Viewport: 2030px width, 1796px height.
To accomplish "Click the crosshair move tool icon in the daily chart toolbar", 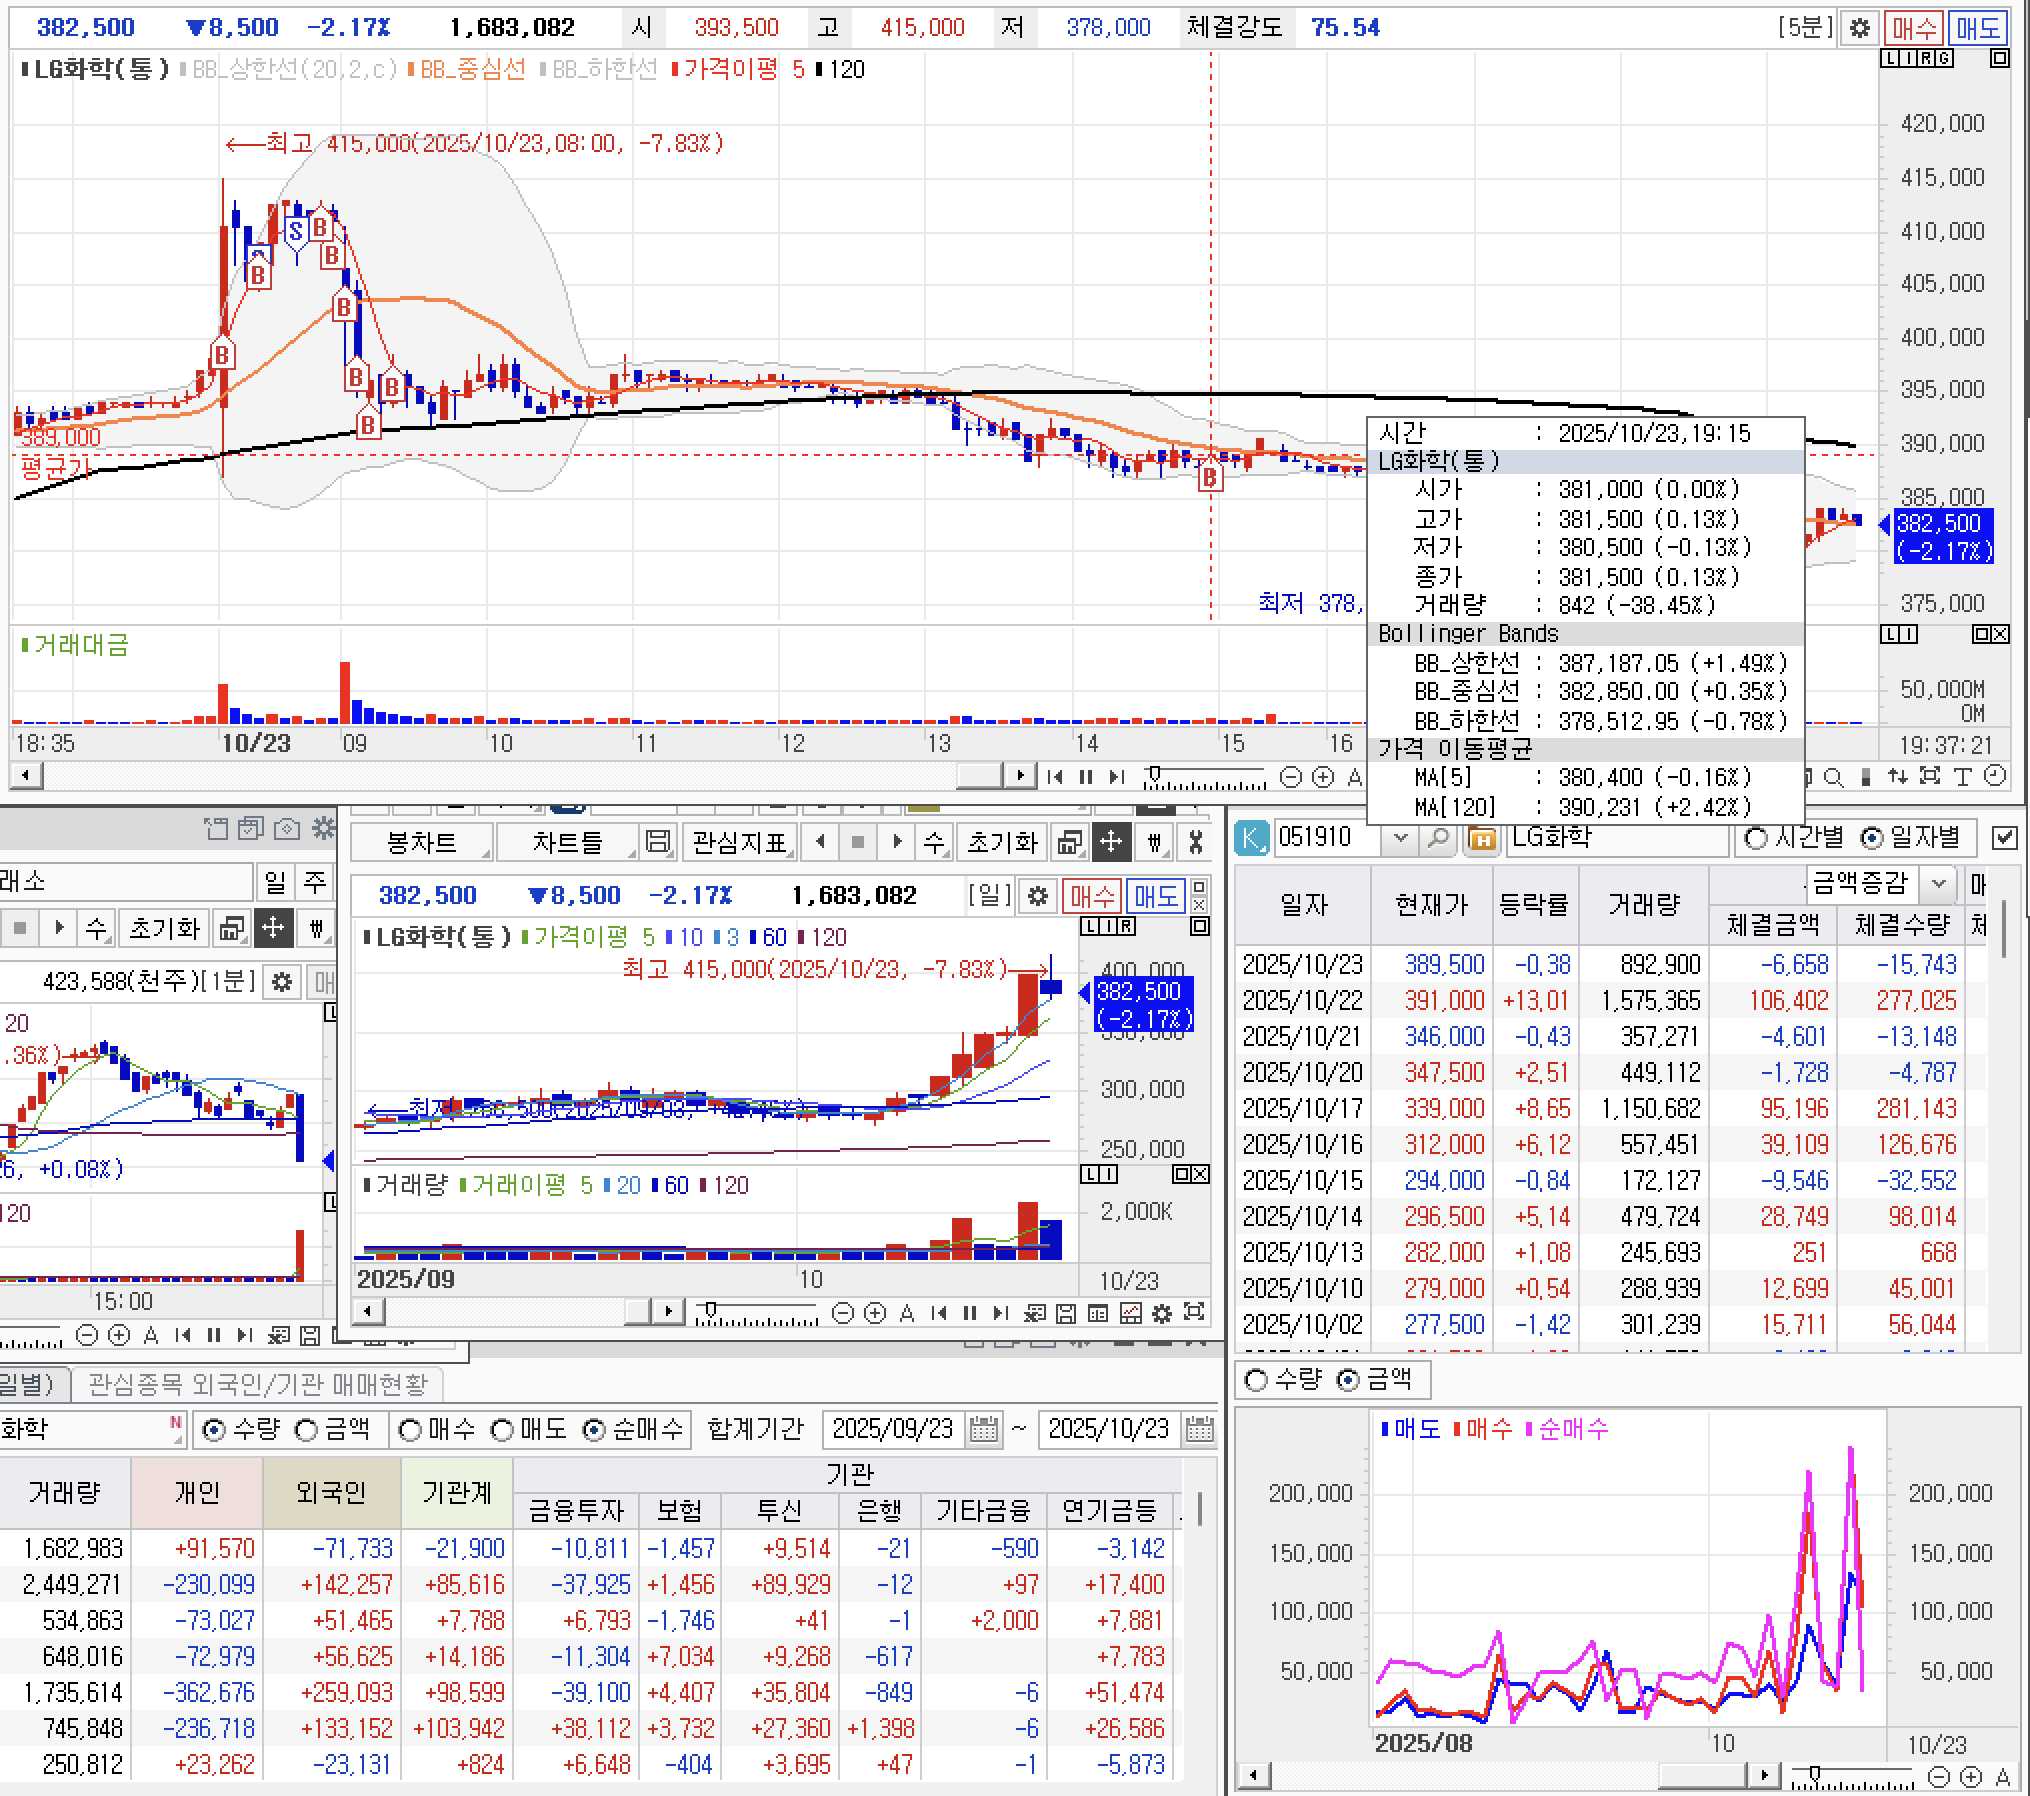I will pos(1111,843).
